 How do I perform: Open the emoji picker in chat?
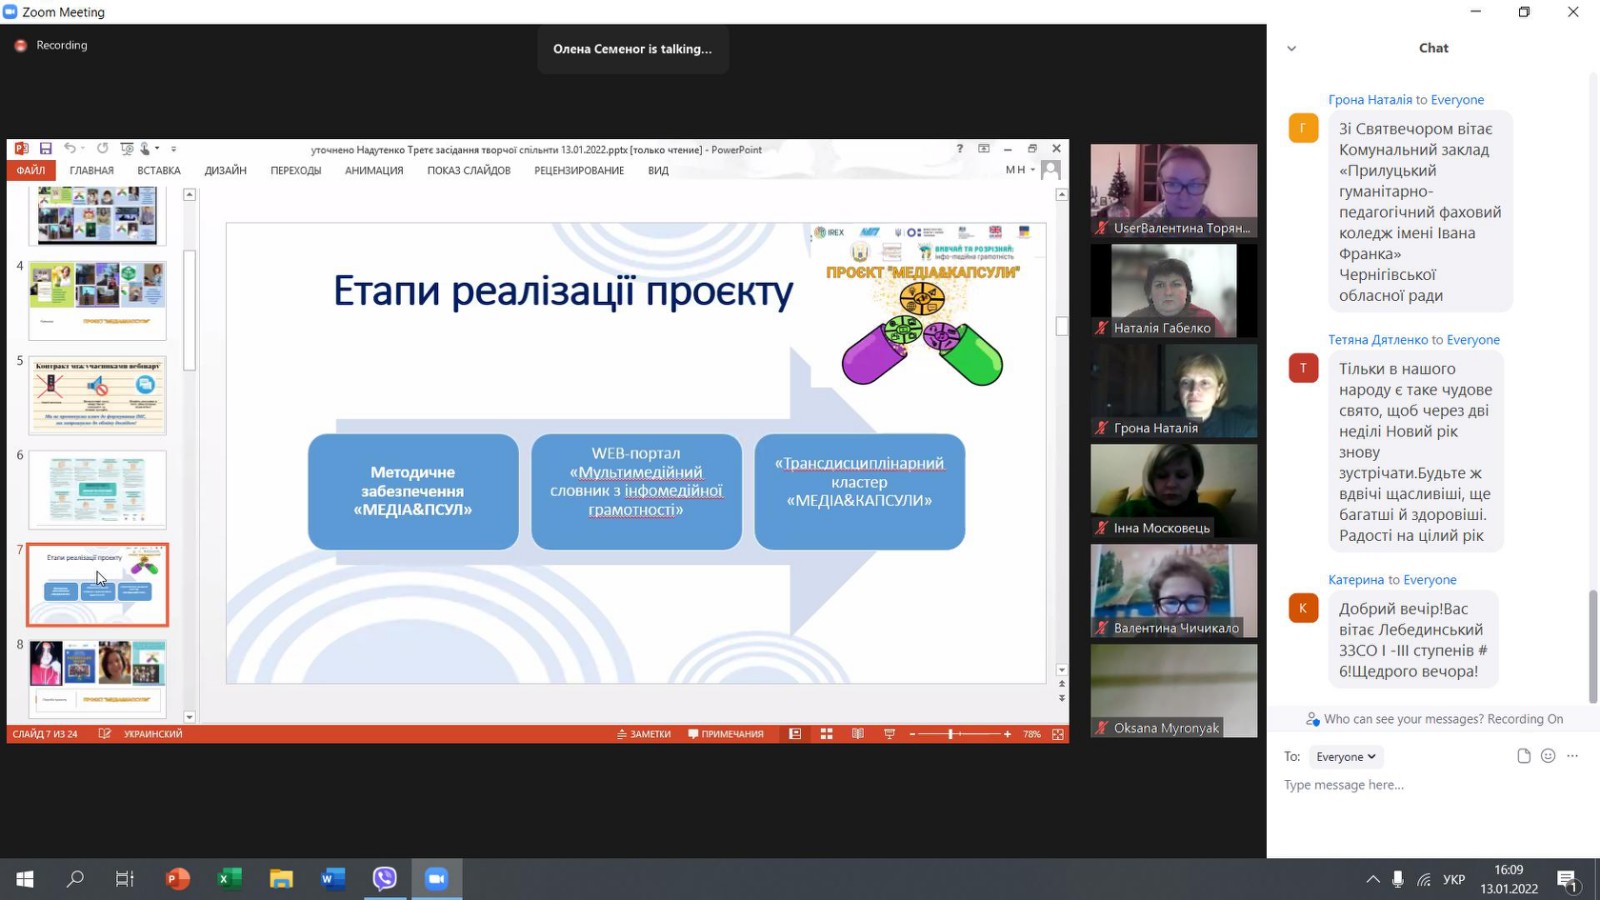[1548, 756]
